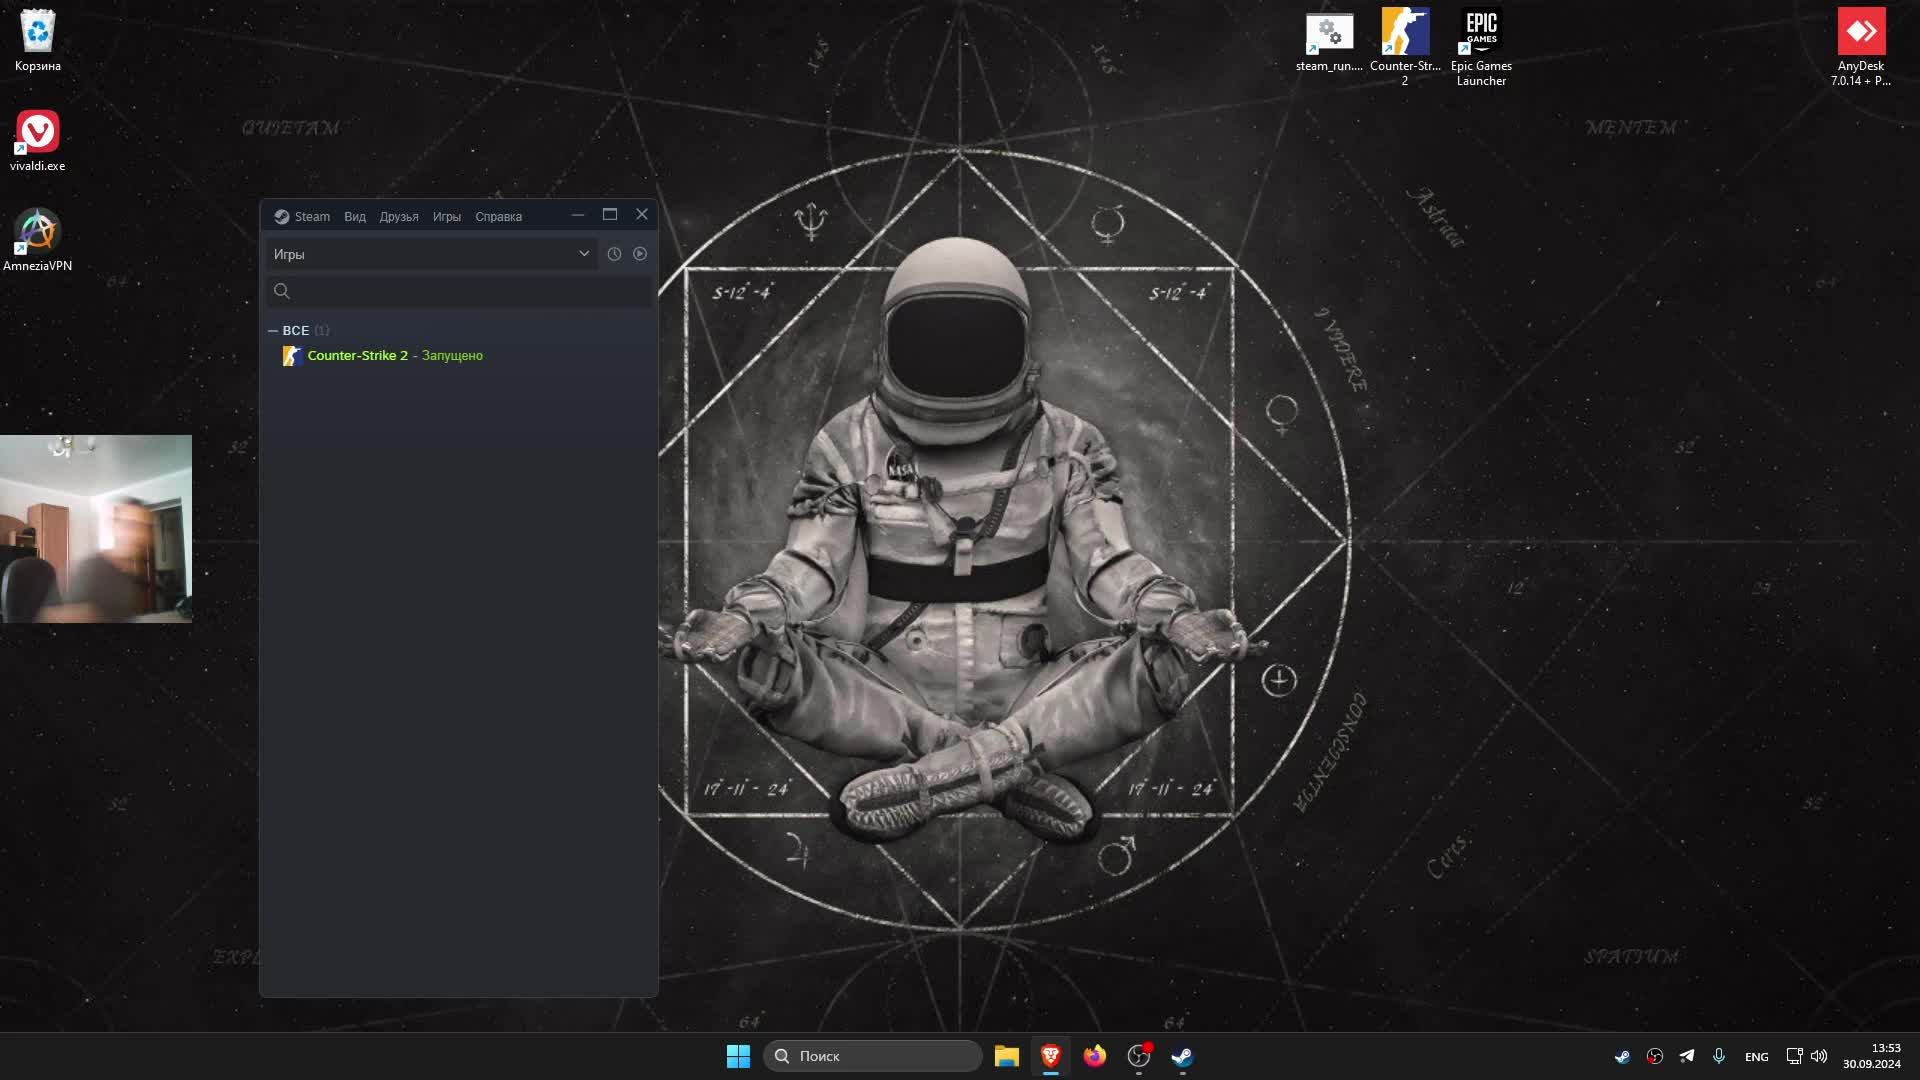Click the Steam logo menu
The image size is (1920, 1080).
302,216
